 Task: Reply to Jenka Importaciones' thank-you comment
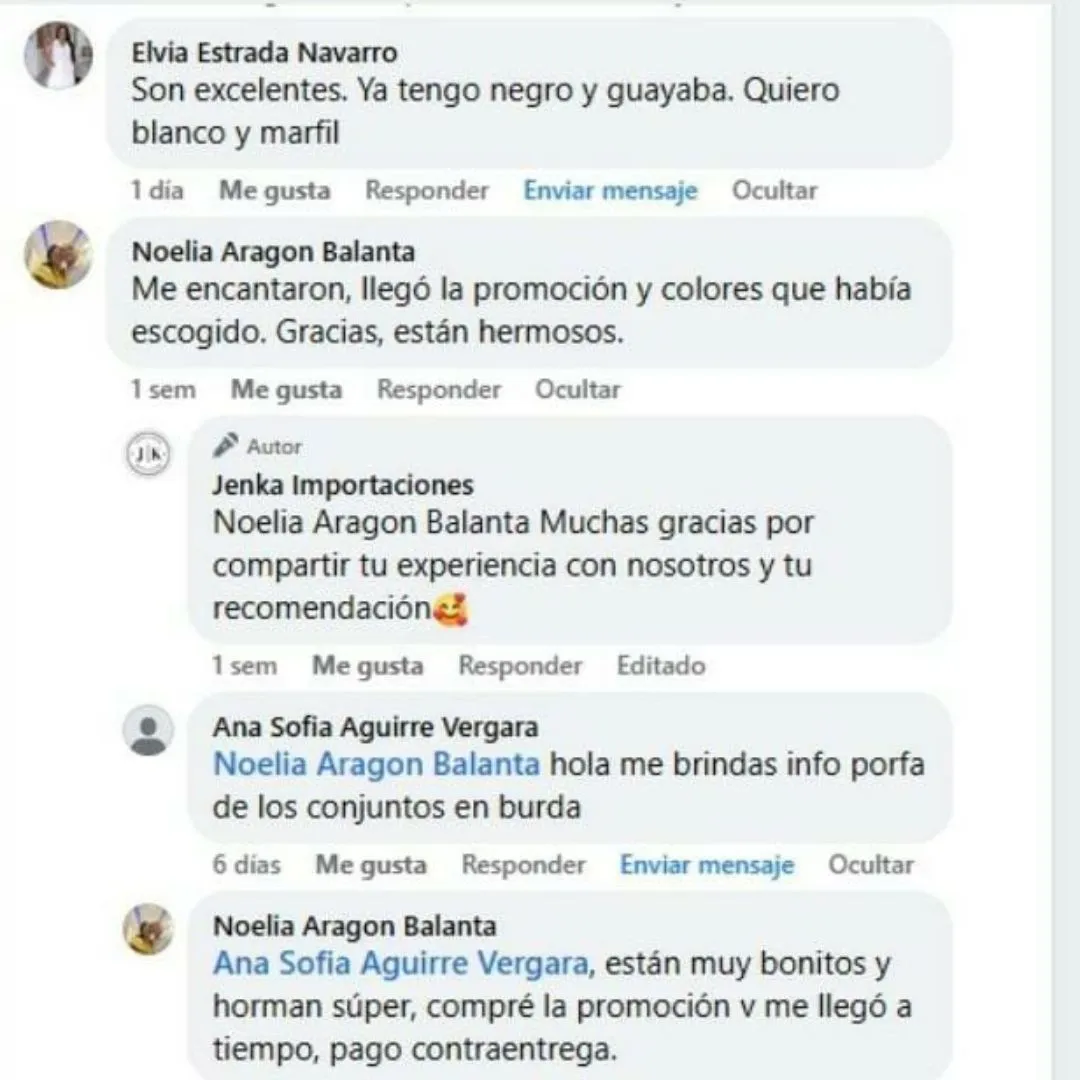521,665
